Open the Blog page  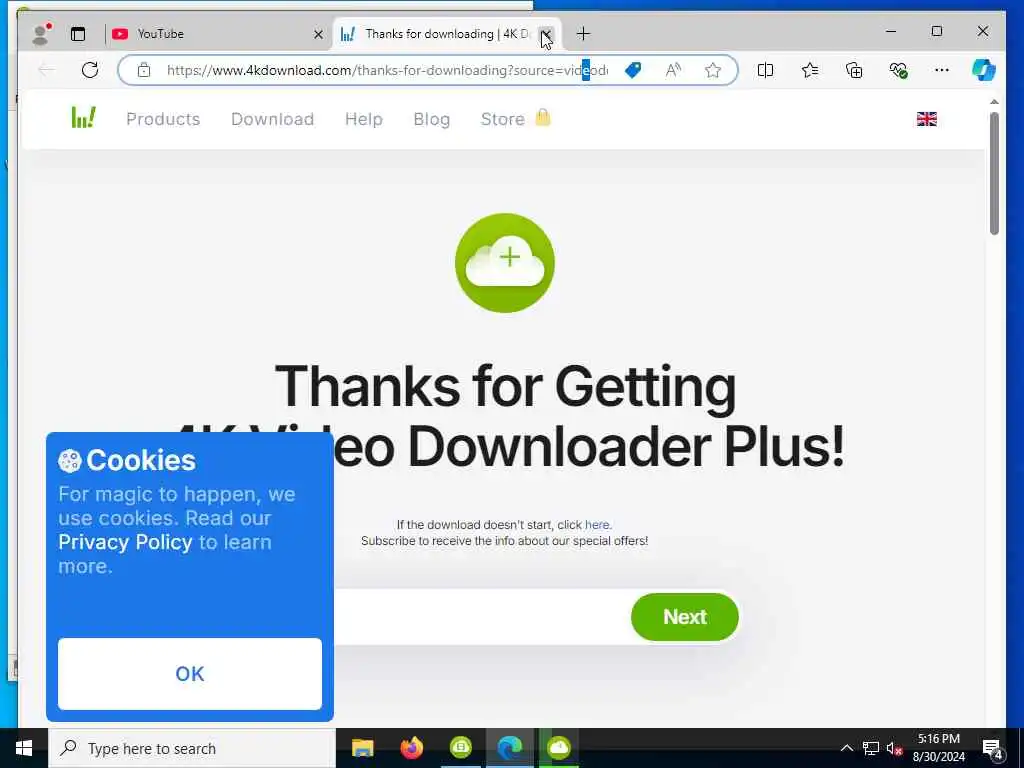click(x=432, y=119)
